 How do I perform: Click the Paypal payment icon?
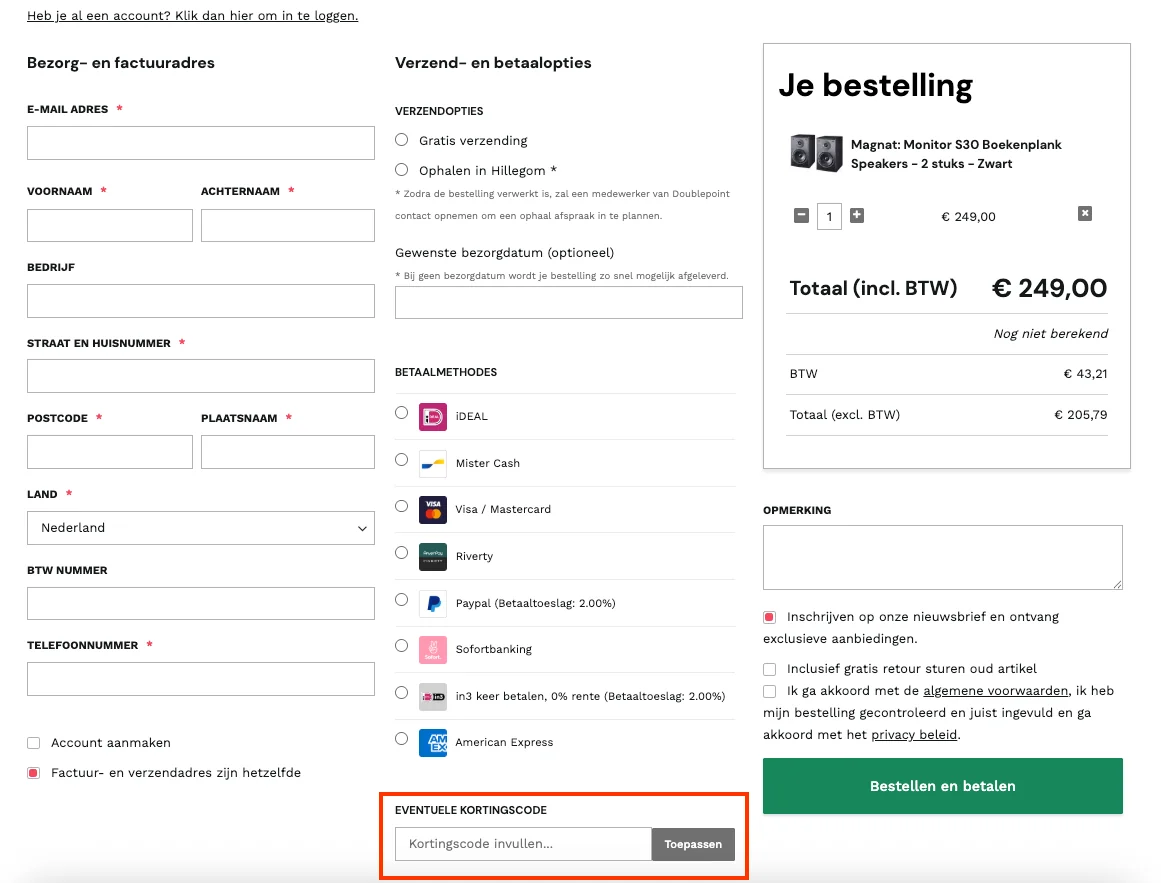point(431,602)
